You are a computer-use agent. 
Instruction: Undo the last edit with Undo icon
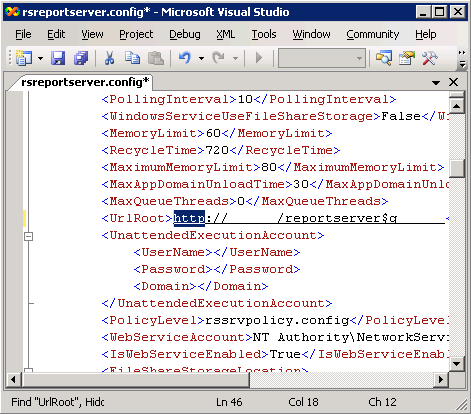pos(185,58)
